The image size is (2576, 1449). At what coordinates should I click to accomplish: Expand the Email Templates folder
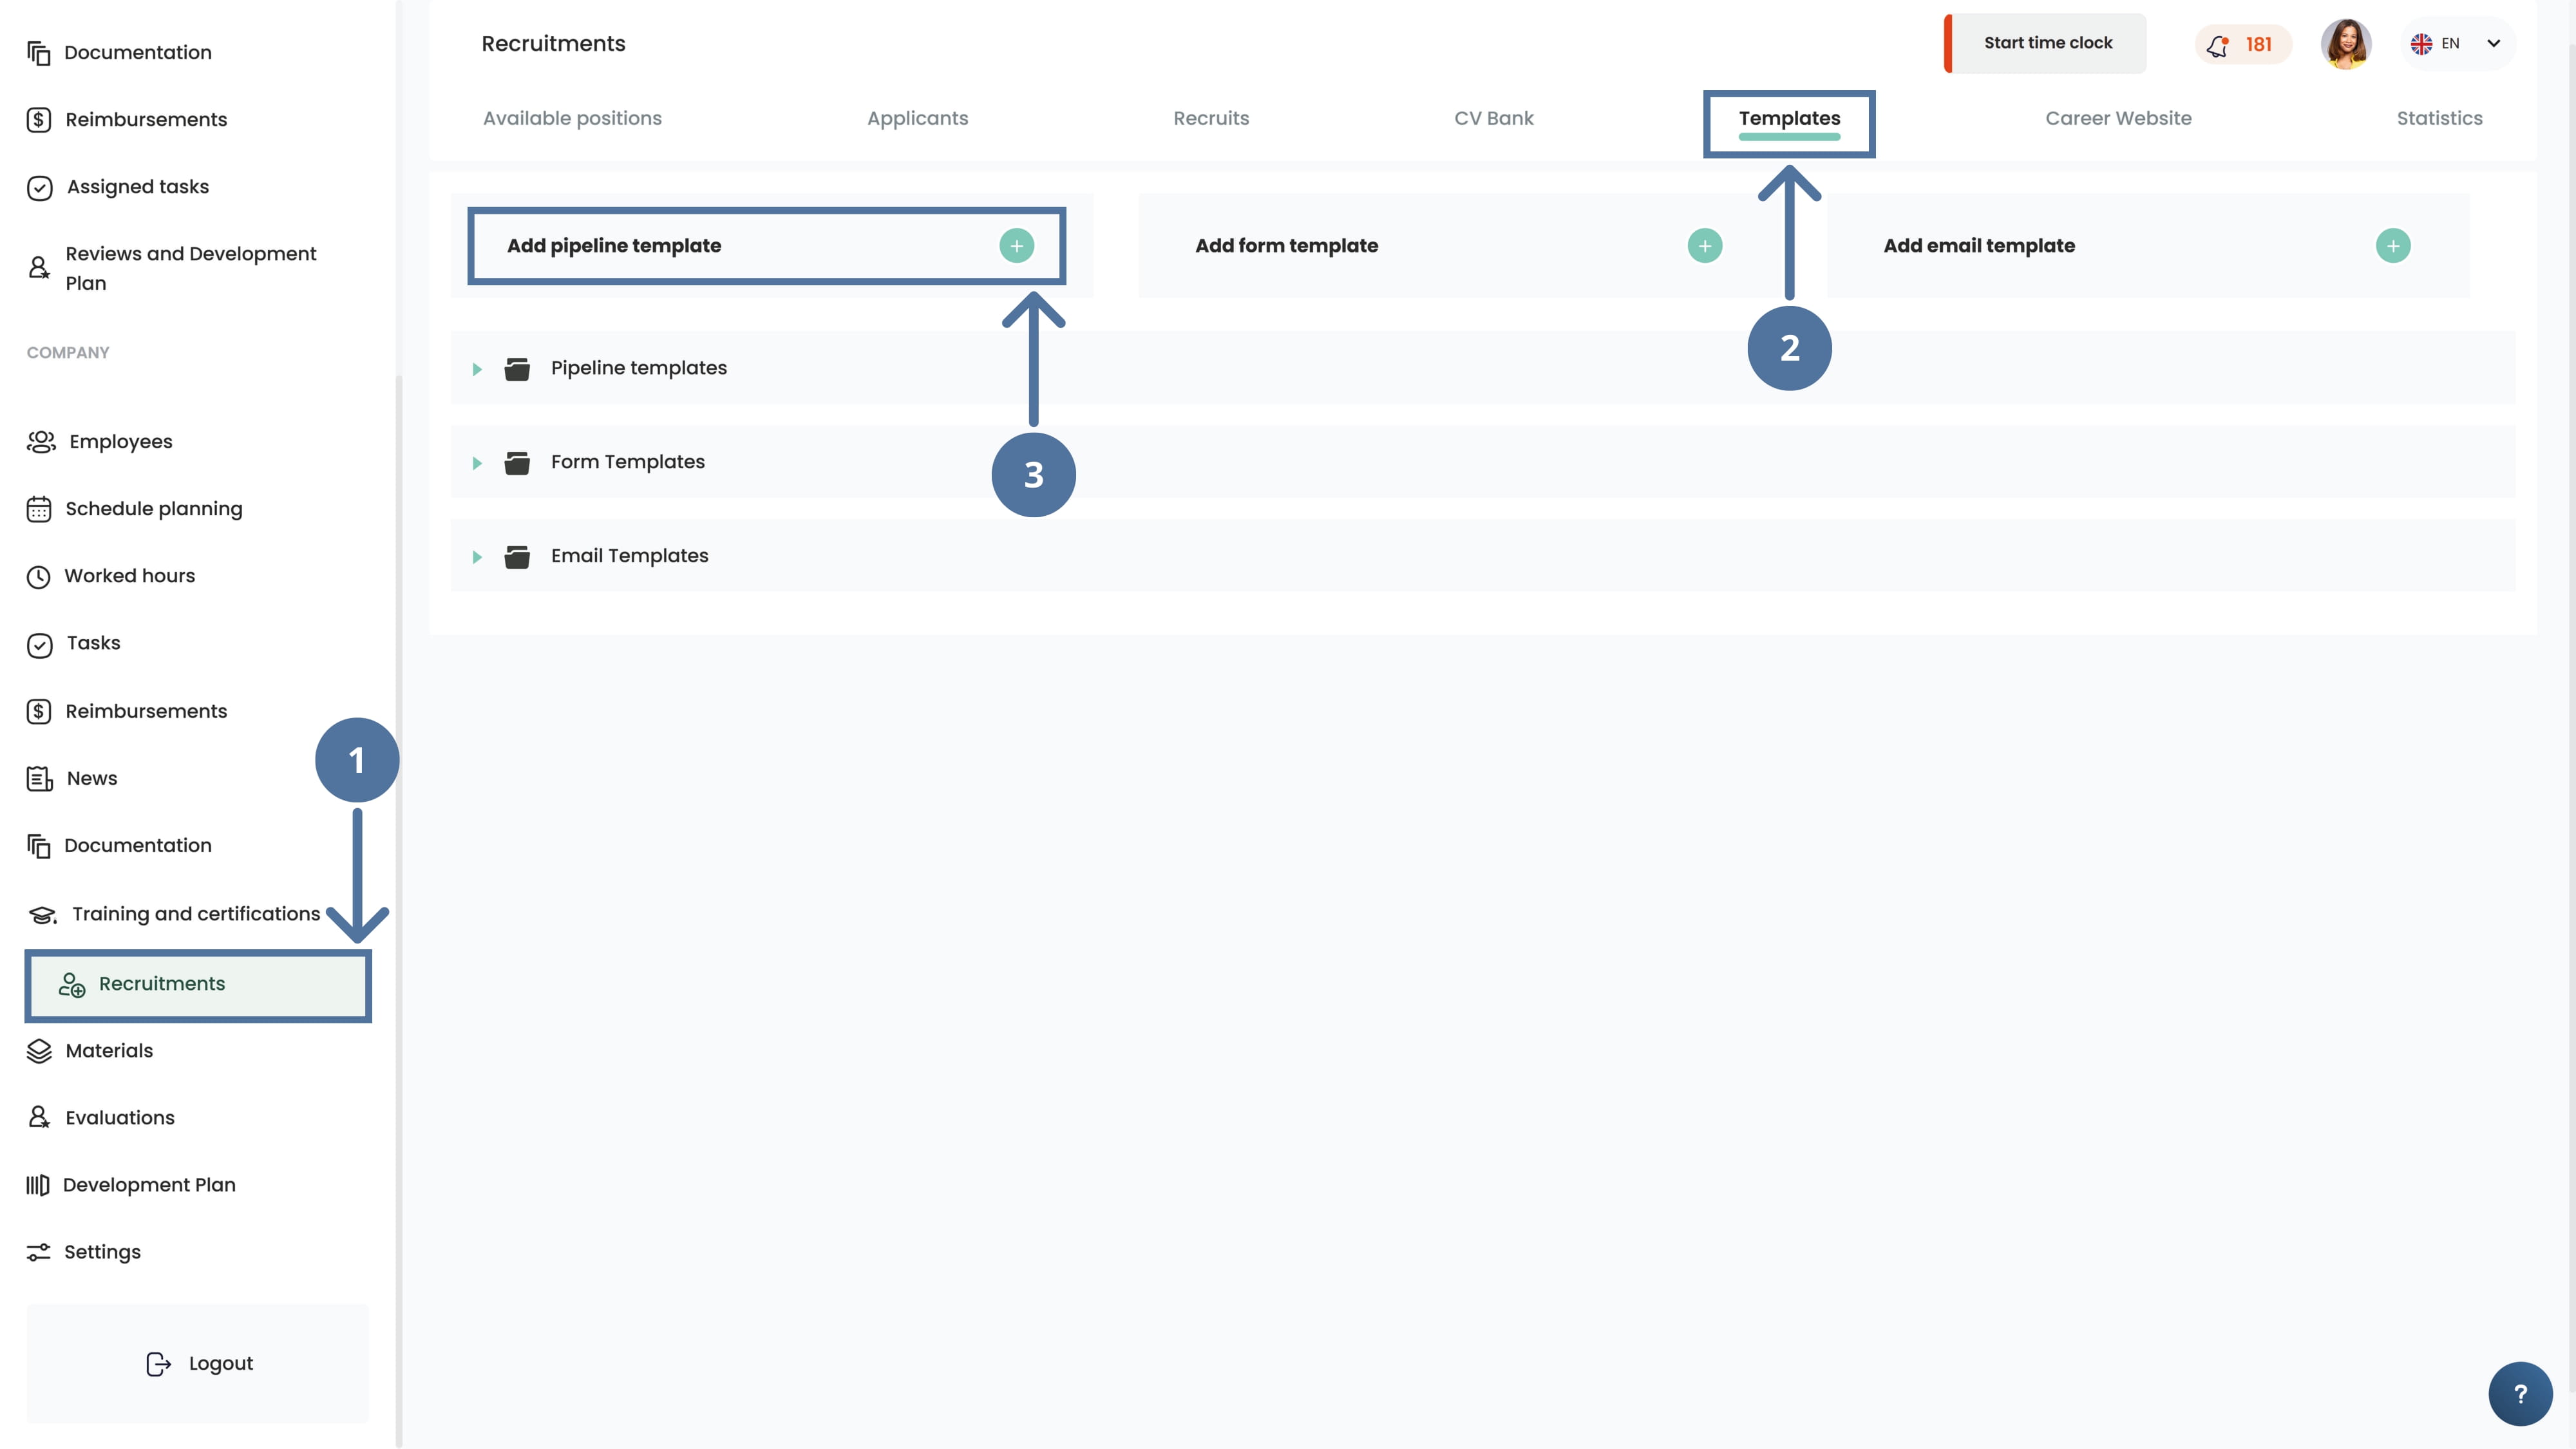[477, 557]
